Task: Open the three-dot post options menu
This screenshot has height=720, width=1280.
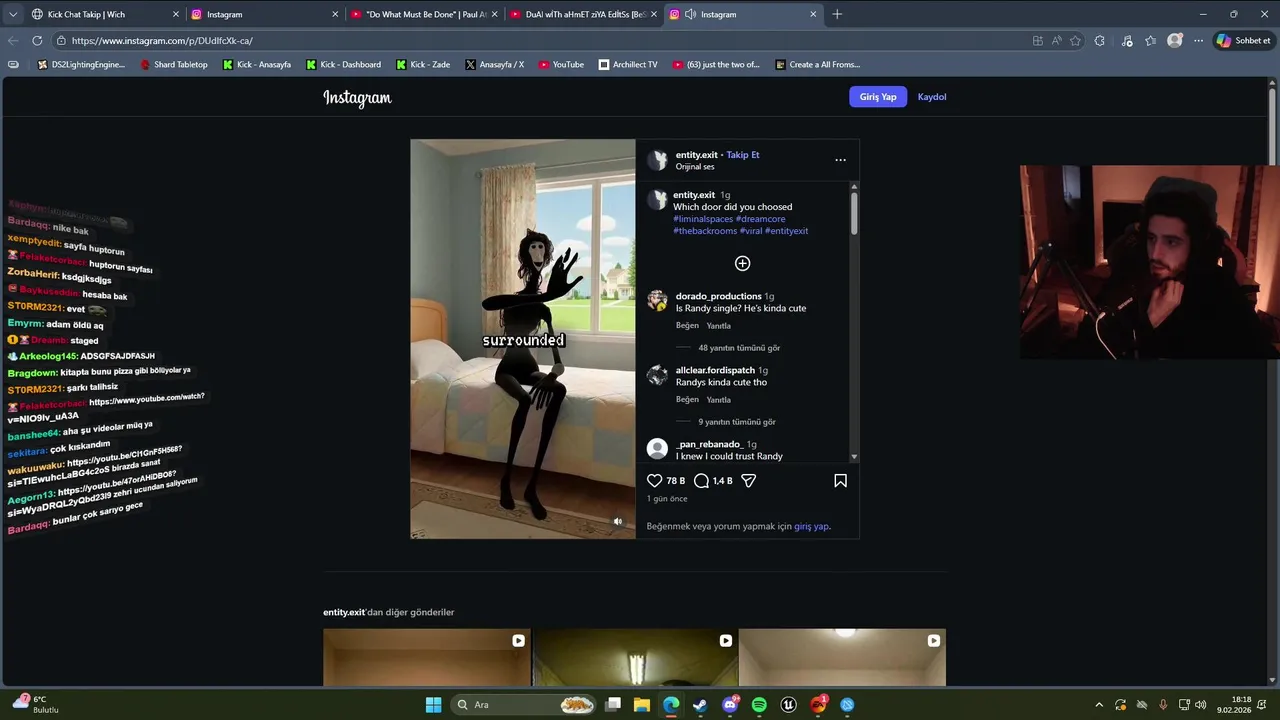Action: (x=840, y=160)
